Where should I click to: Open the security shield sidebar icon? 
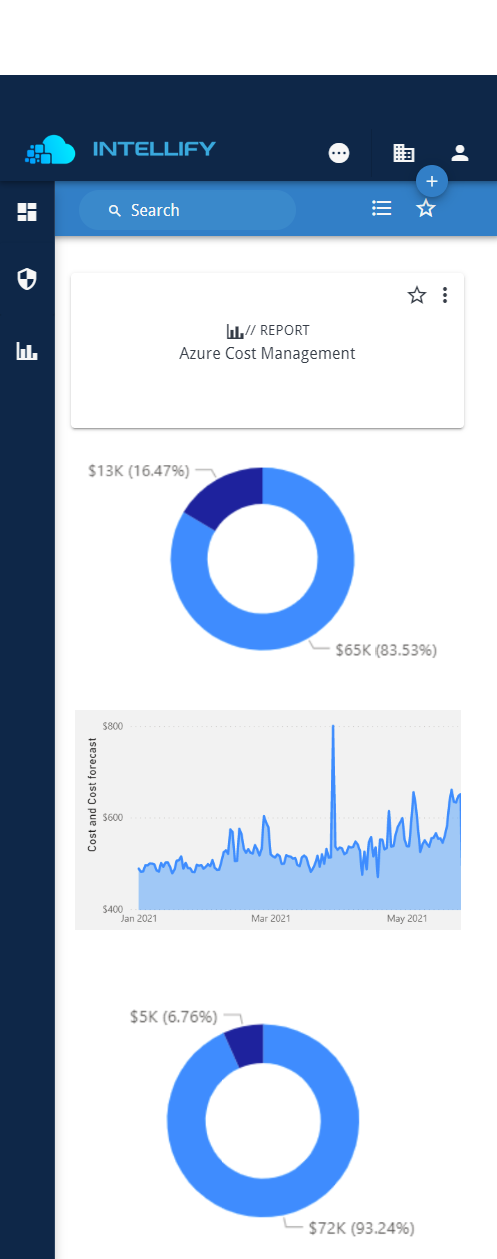pyautogui.click(x=27, y=279)
